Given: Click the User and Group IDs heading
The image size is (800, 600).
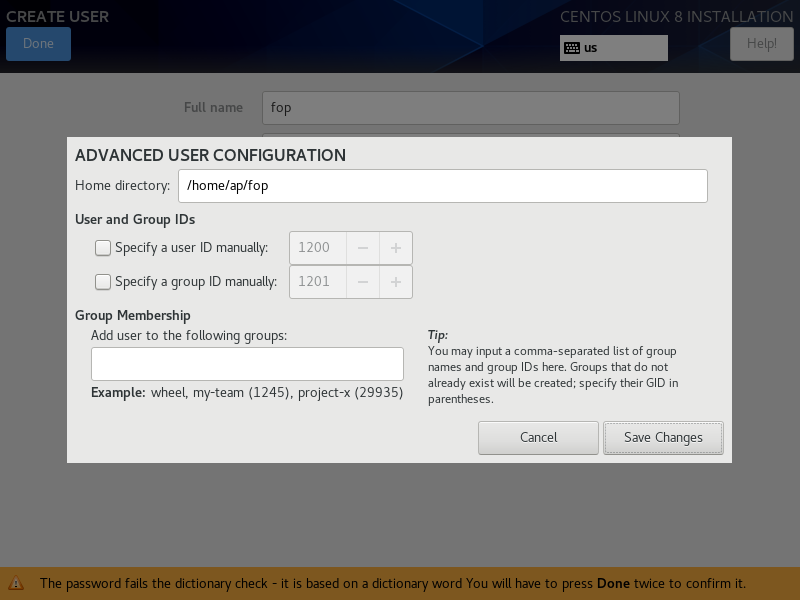Looking at the screenshot, I should pos(135,219).
